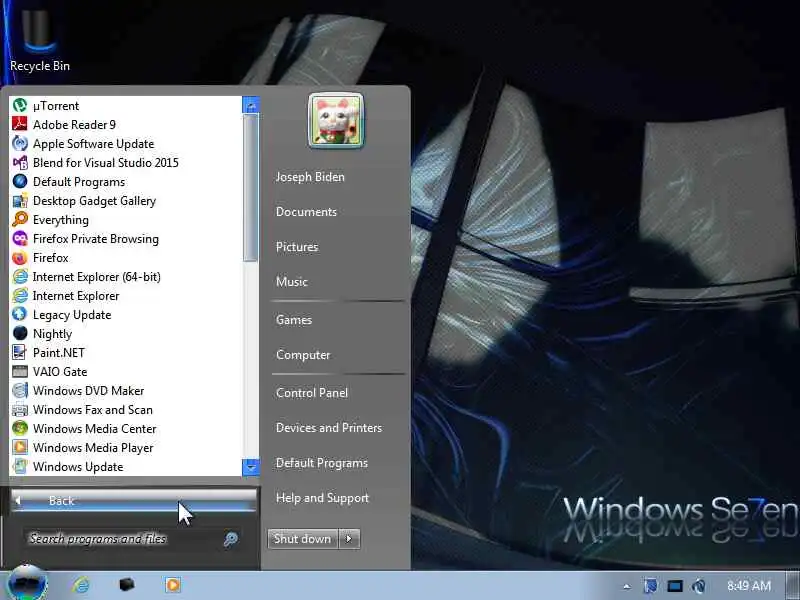Click the programs list scroll-up arrow
This screenshot has width=800, height=600.
tap(251, 106)
